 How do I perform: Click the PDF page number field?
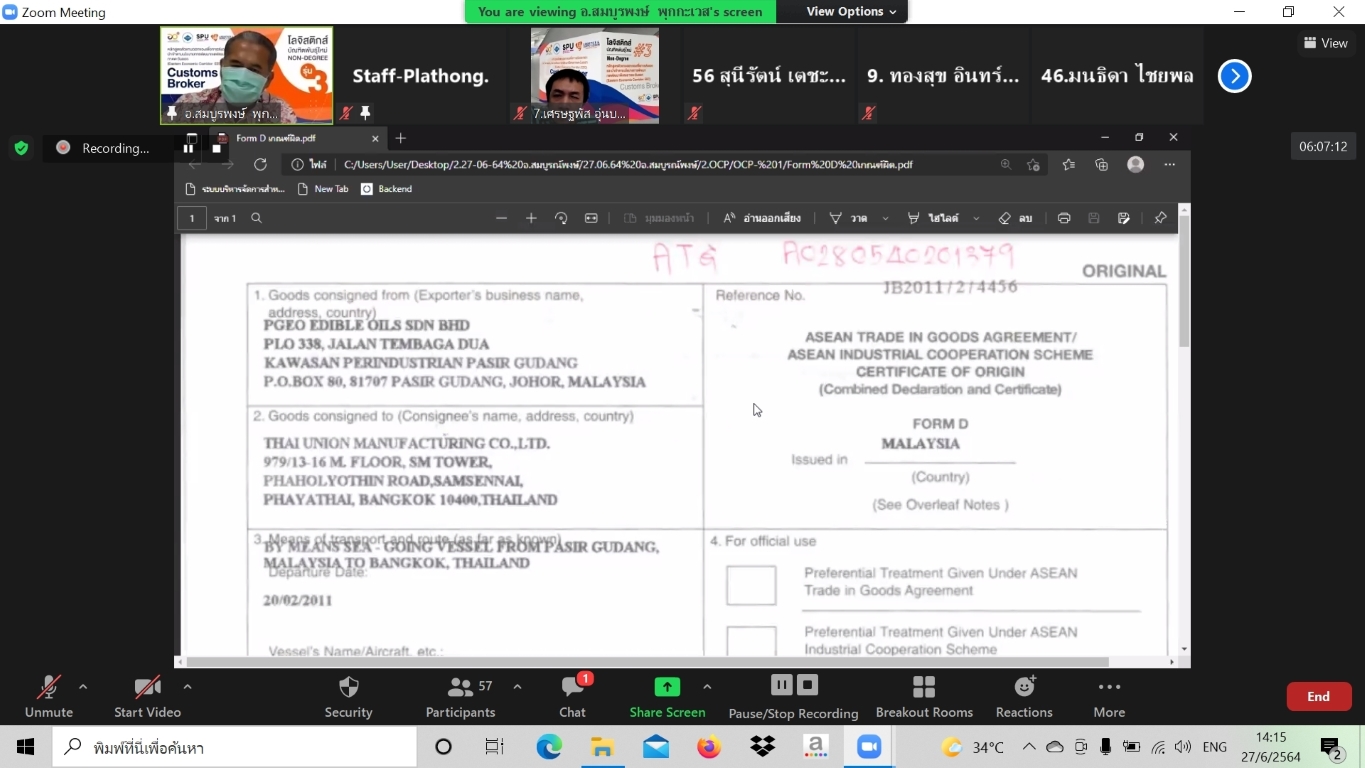click(192, 218)
